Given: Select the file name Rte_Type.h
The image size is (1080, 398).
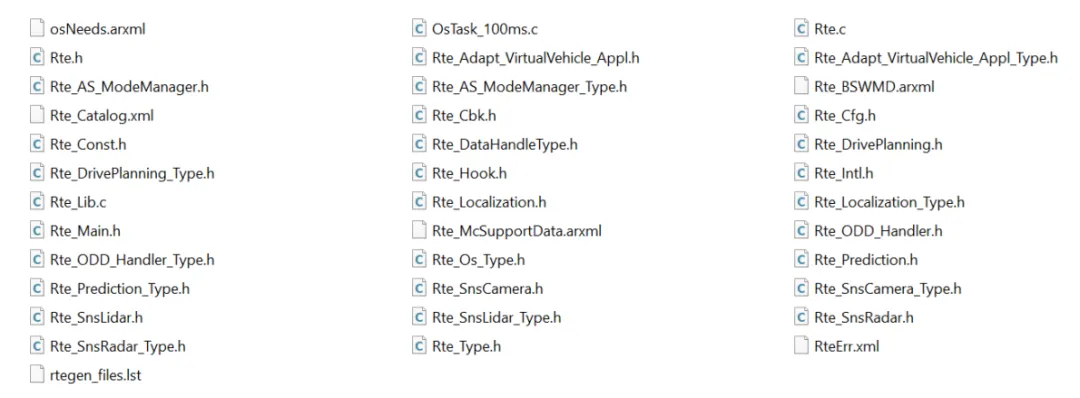Looking at the screenshot, I should click(x=466, y=347).
